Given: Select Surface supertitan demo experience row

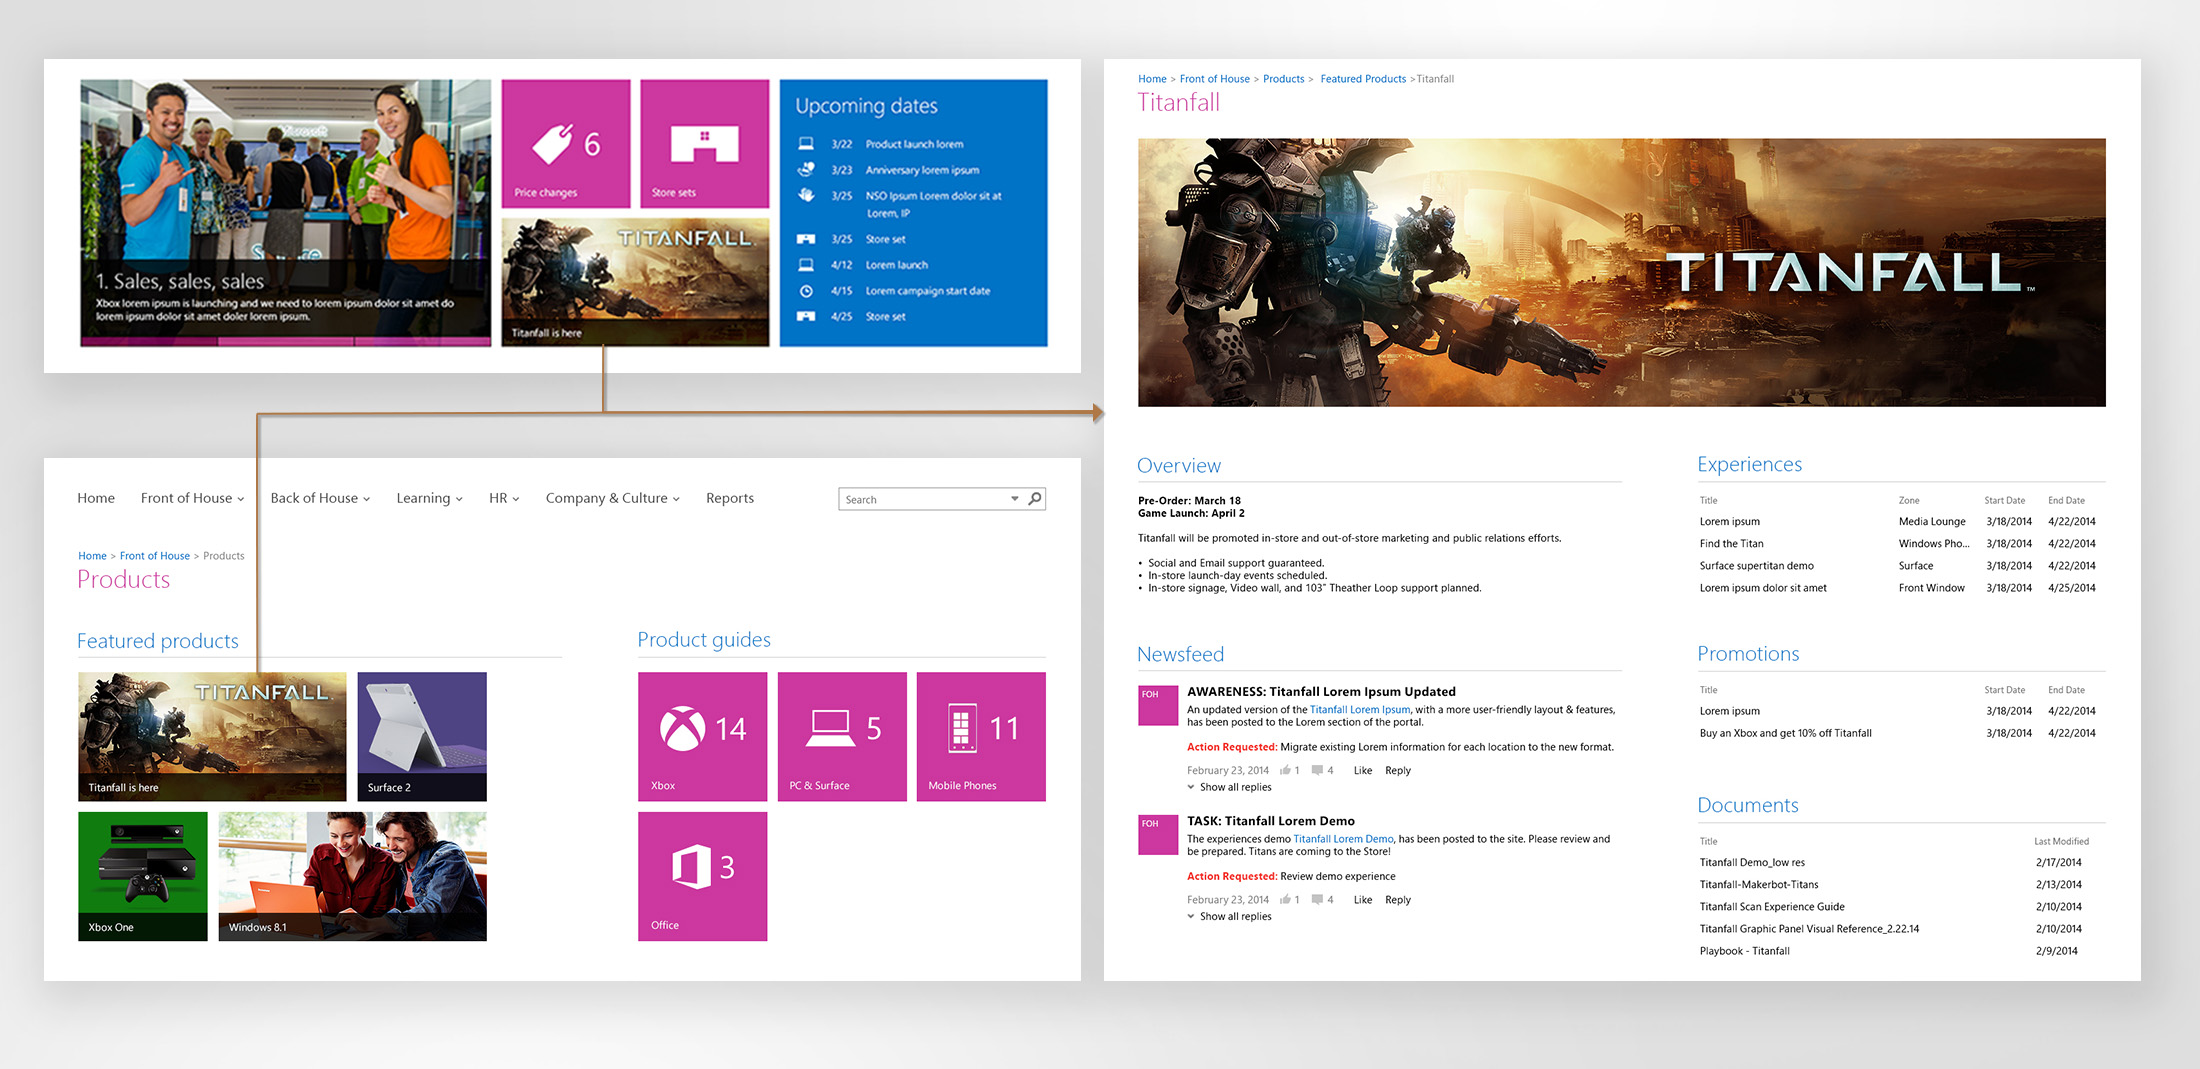Looking at the screenshot, I should (x=1897, y=566).
